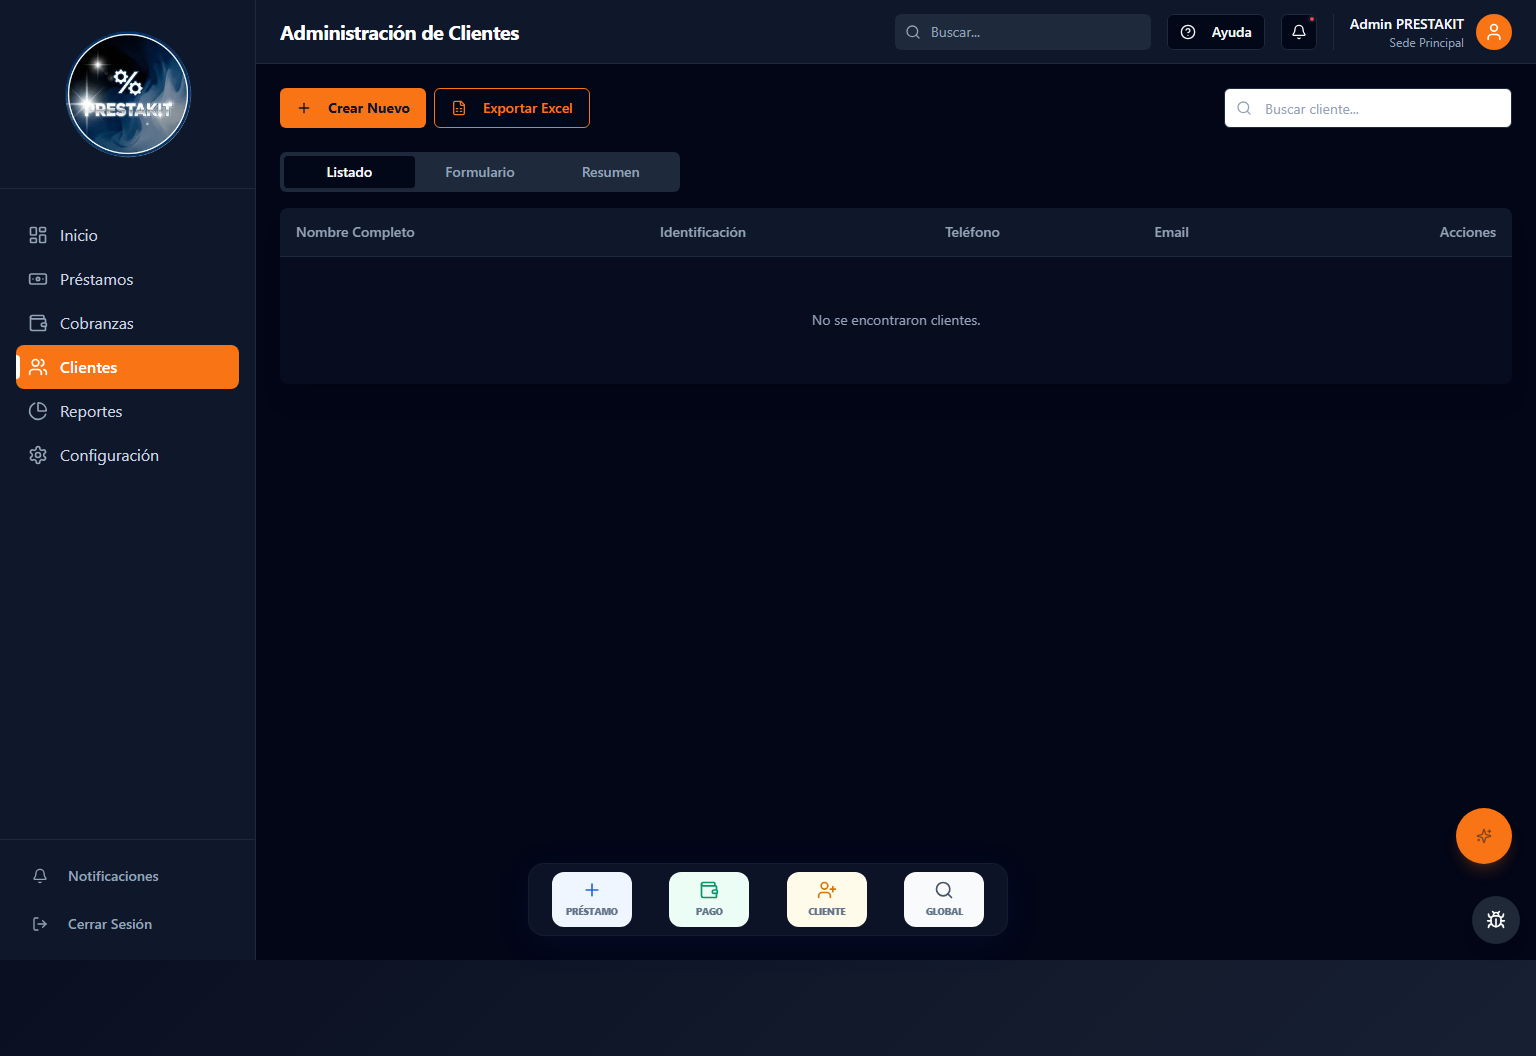This screenshot has width=1536, height=1056.
Task: Select the Clientes users icon
Action: click(x=38, y=367)
